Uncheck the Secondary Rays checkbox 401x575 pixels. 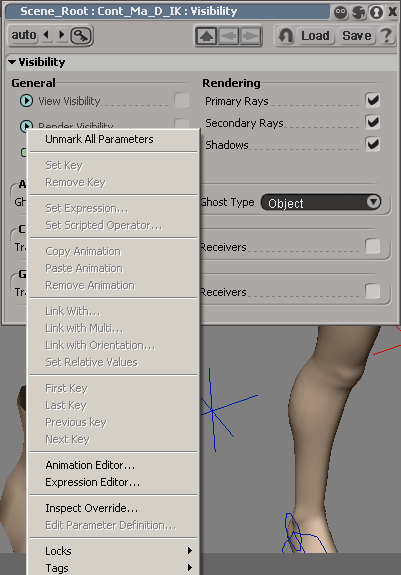pyautogui.click(x=372, y=122)
